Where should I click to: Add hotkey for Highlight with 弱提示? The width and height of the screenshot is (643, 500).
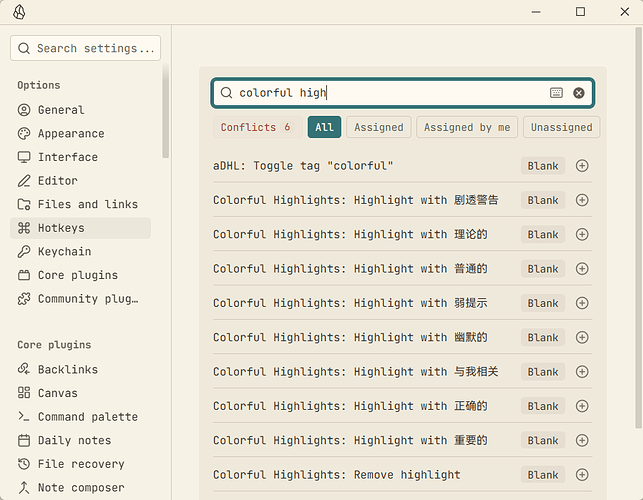pyautogui.click(x=582, y=303)
